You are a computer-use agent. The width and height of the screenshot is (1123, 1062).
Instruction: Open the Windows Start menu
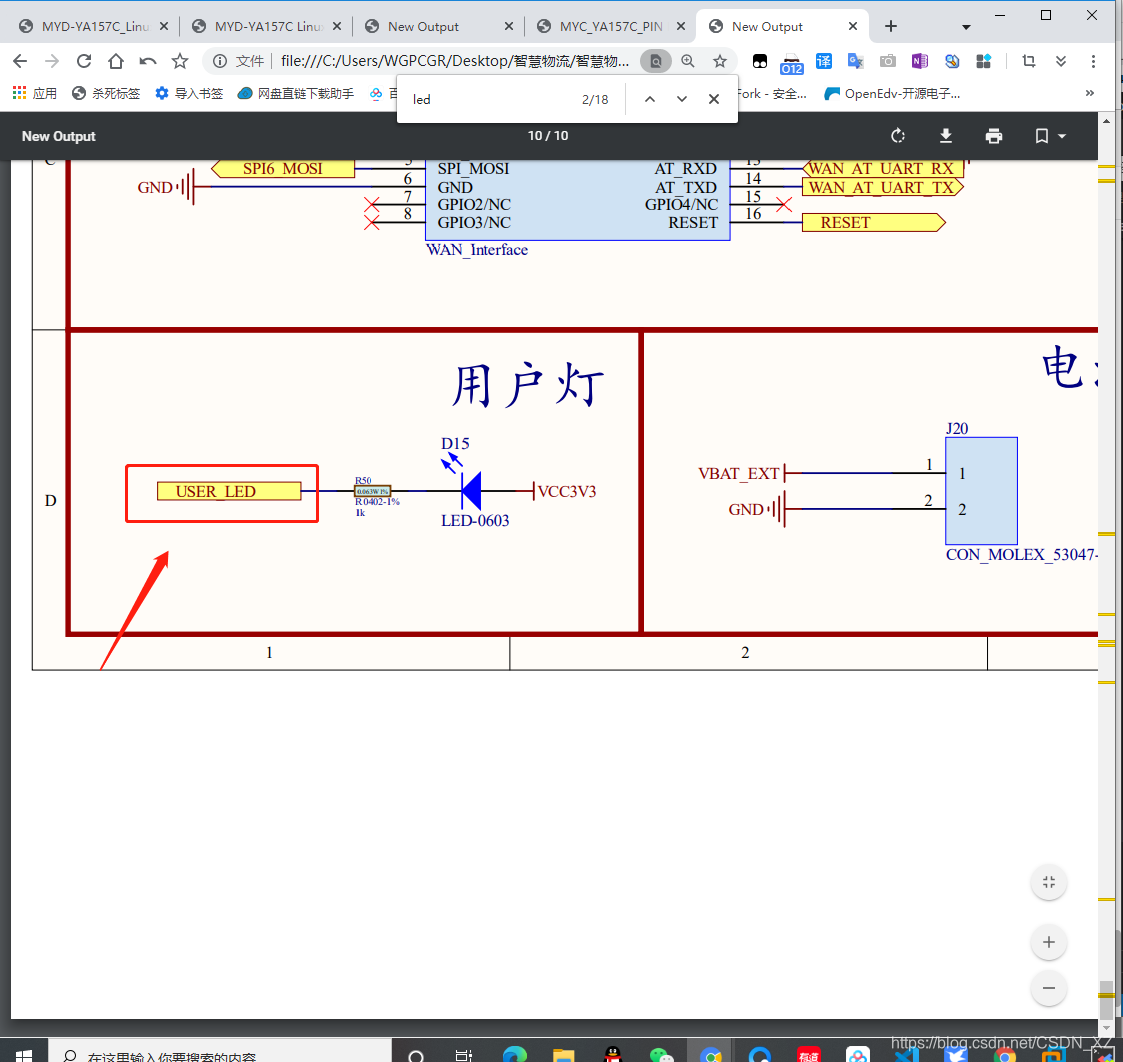click(x=24, y=1054)
